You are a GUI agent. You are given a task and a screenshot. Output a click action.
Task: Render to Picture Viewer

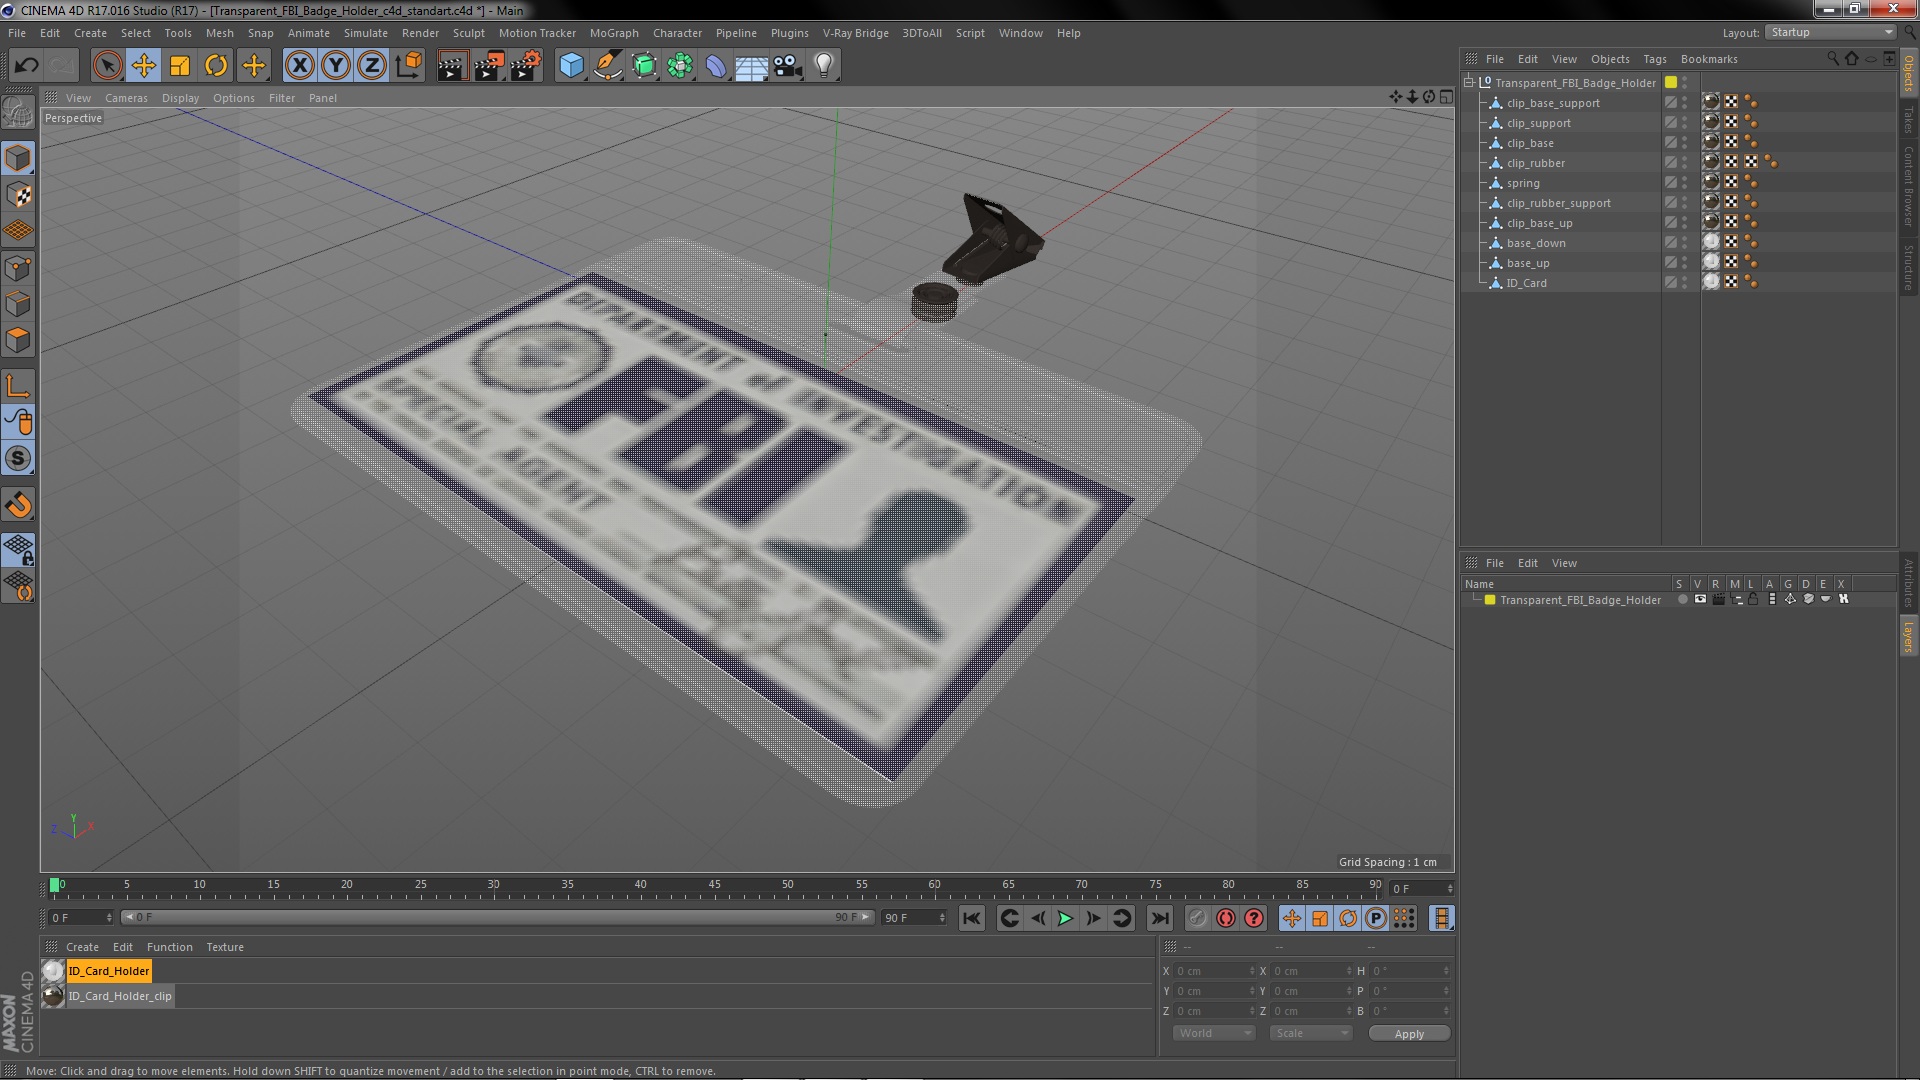click(x=489, y=66)
